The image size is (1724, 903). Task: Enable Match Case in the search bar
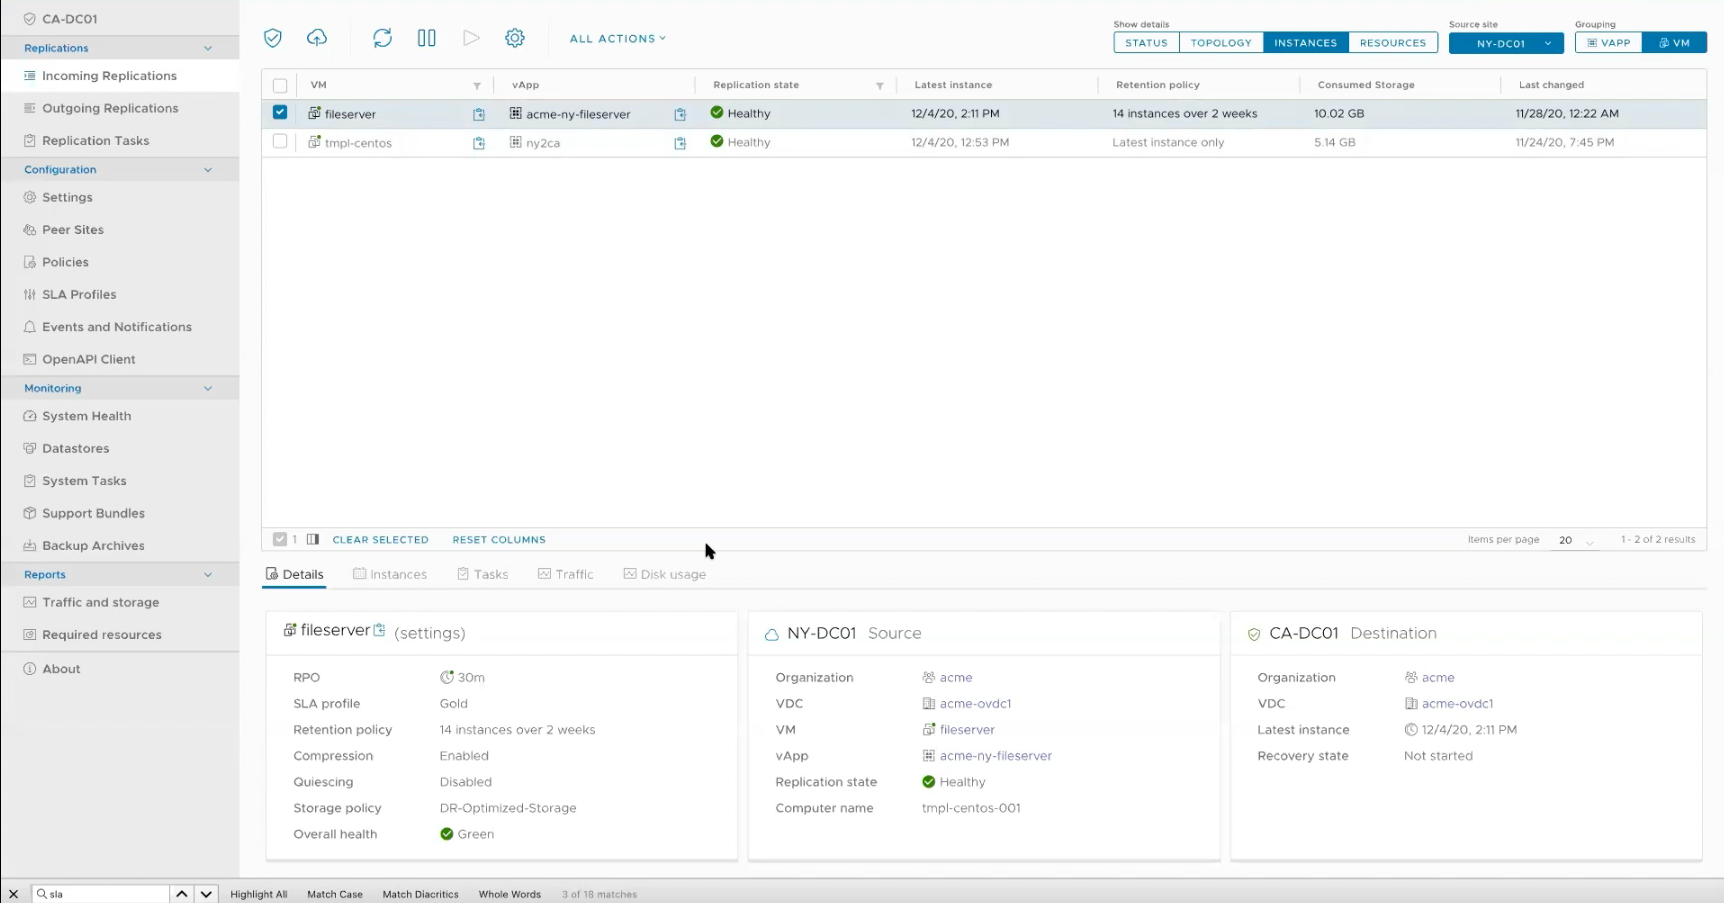(334, 894)
